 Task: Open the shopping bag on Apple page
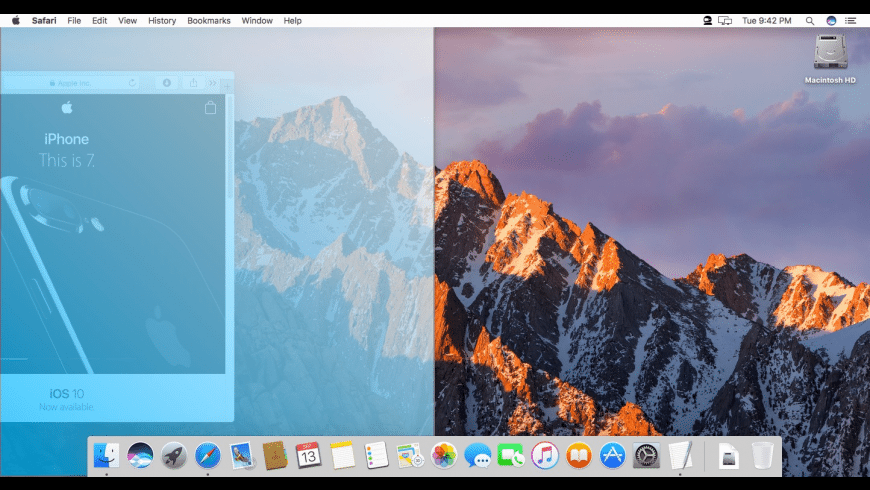click(x=210, y=108)
